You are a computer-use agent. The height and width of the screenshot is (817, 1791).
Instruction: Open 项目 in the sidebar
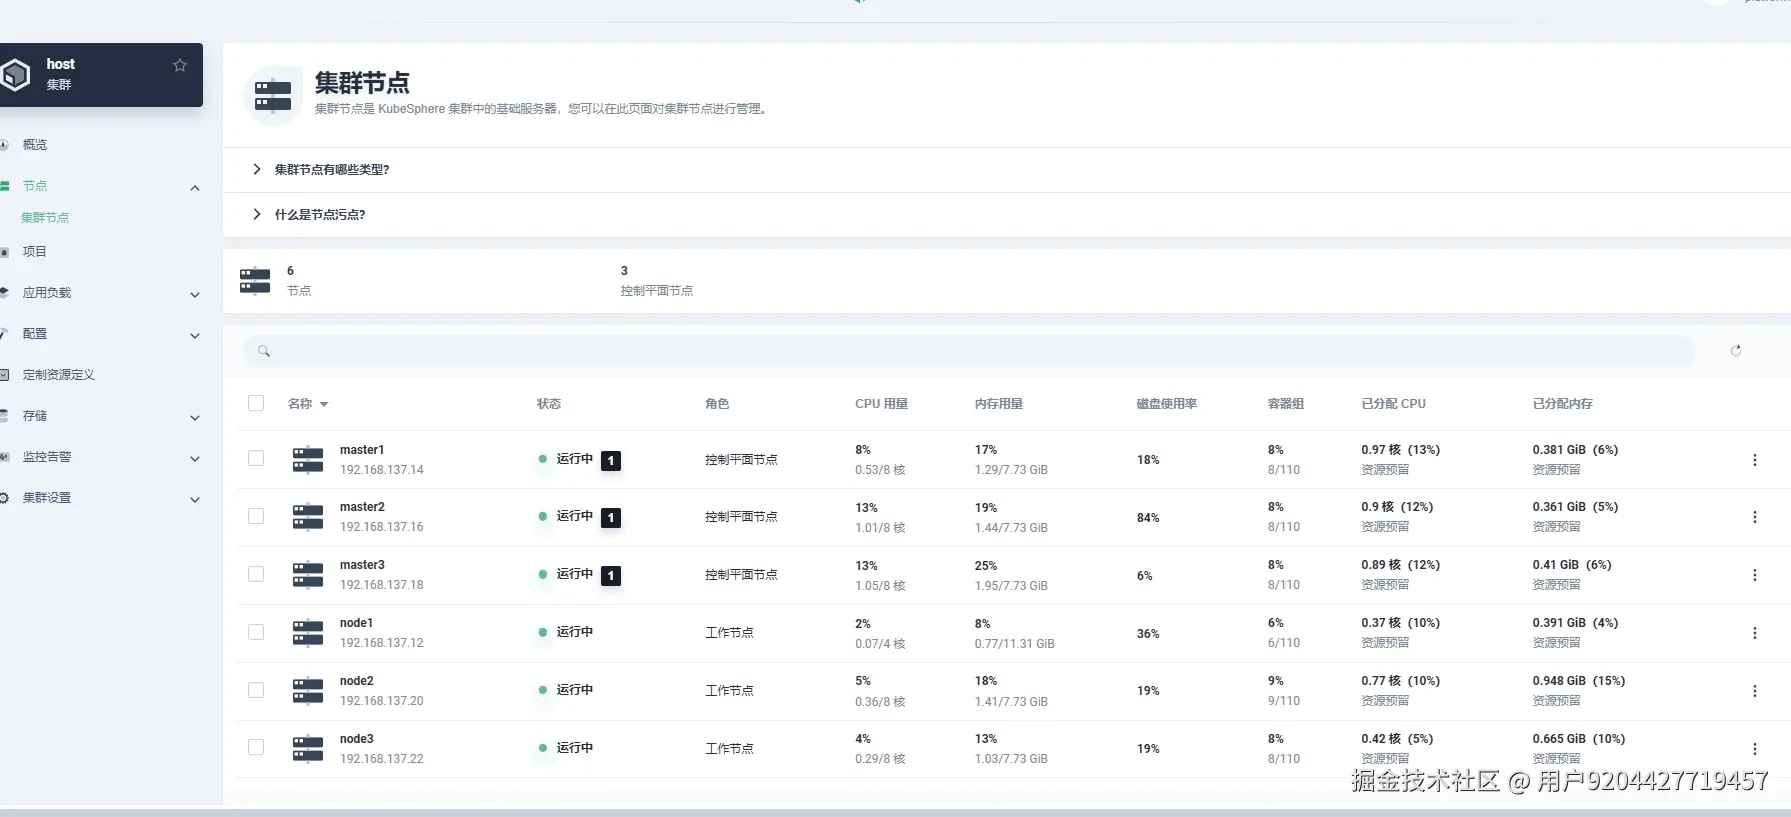35,252
